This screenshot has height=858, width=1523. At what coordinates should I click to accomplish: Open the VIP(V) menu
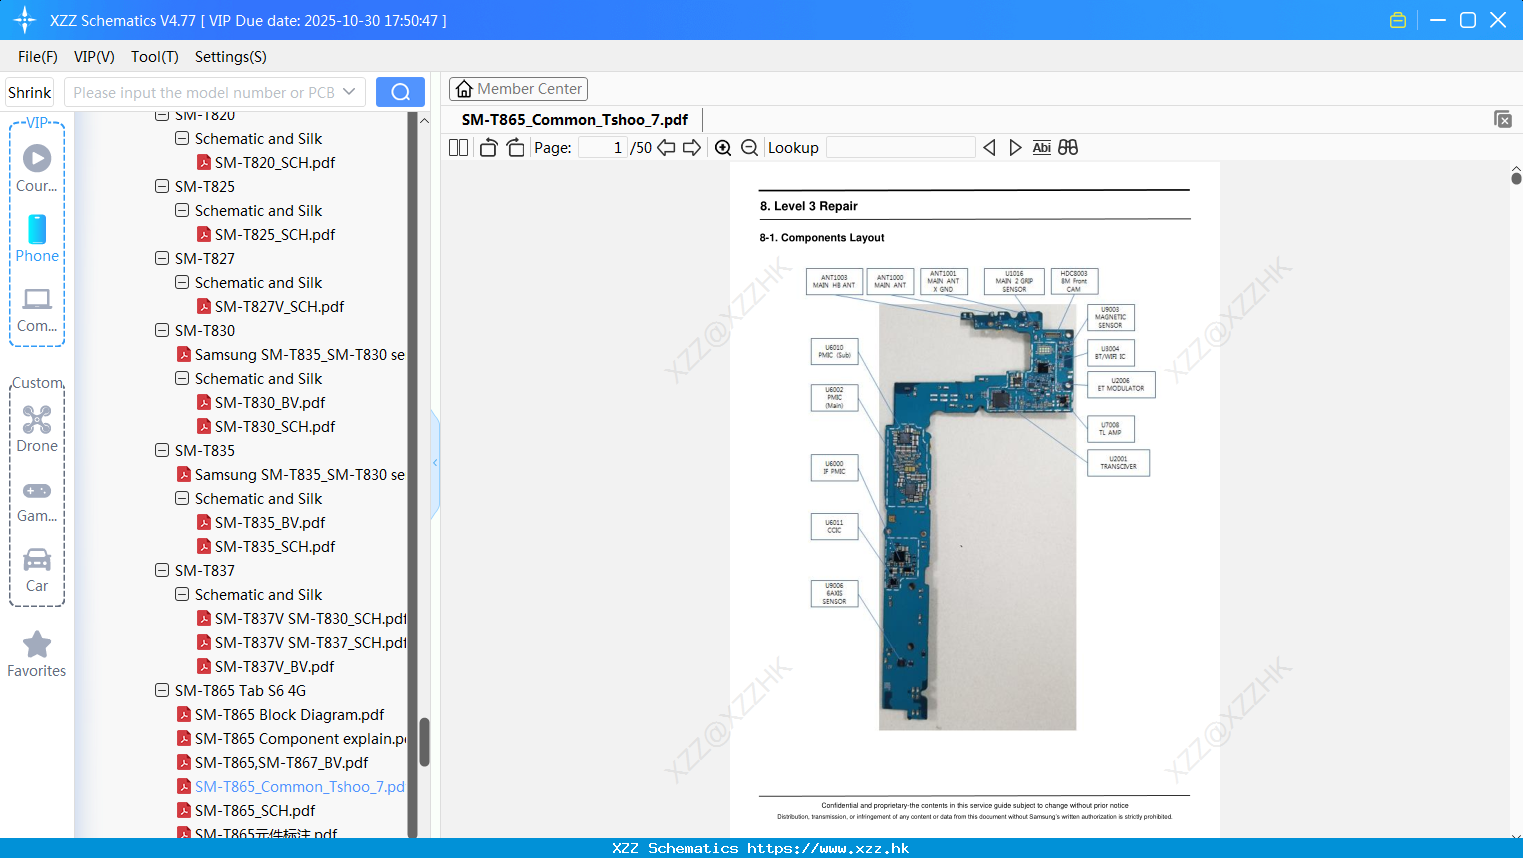tap(94, 57)
